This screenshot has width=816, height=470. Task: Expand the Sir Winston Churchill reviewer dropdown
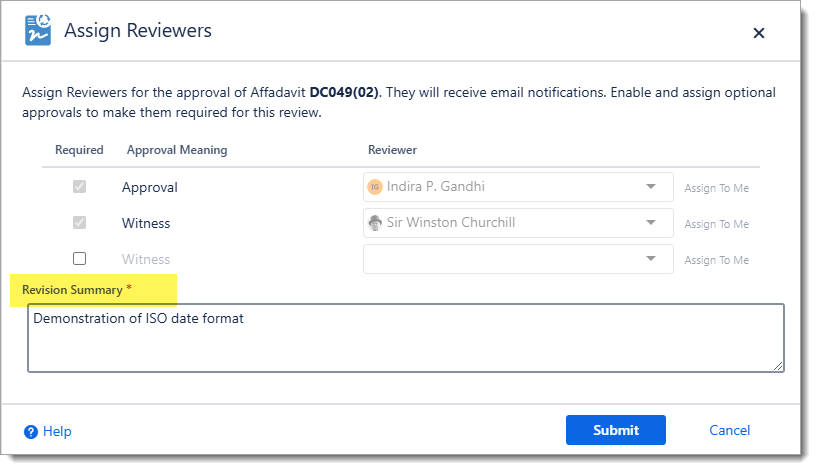pyautogui.click(x=651, y=223)
